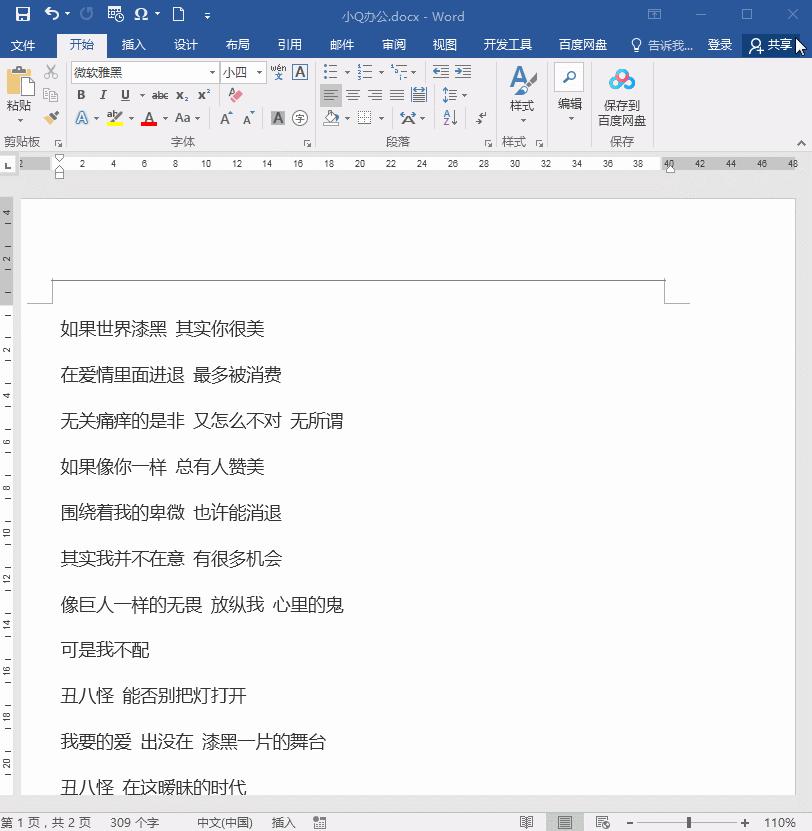Image resolution: width=812 pixels, height=831 pixels.
Task: Create a new blank document icon
Action: click(179, 14)
